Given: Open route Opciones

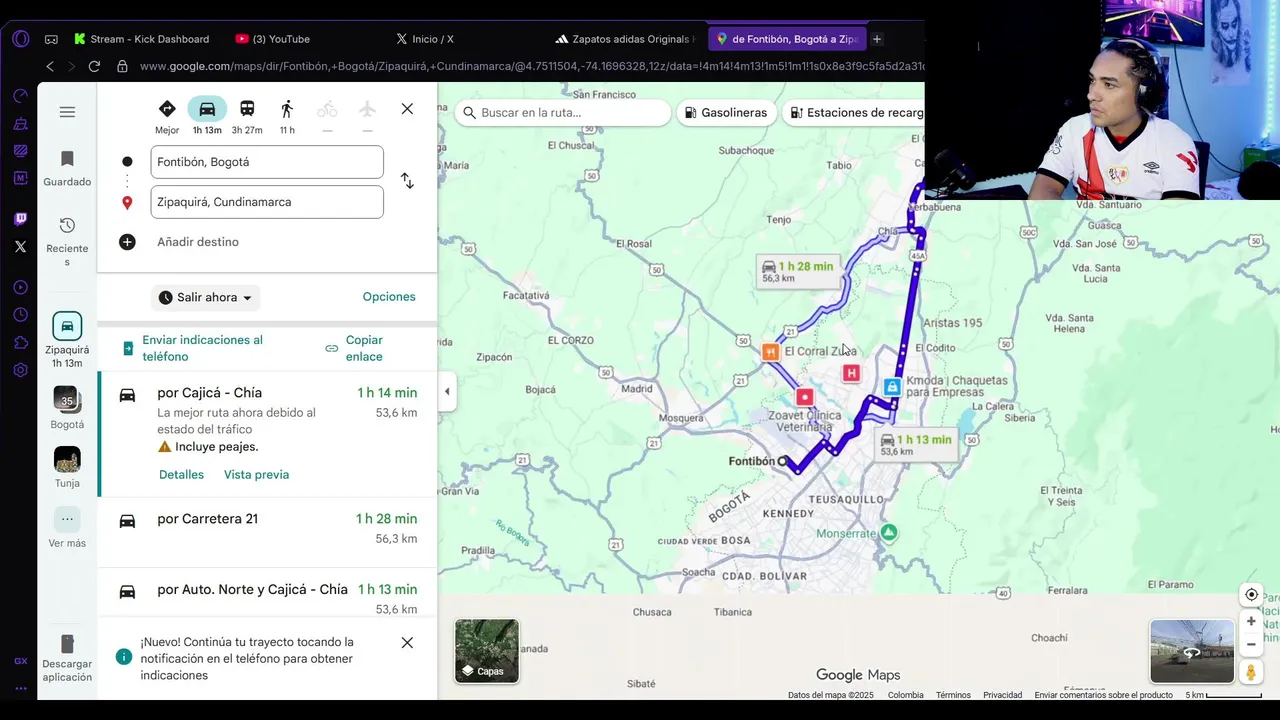Looking at the screenshot, I should 389,297.
